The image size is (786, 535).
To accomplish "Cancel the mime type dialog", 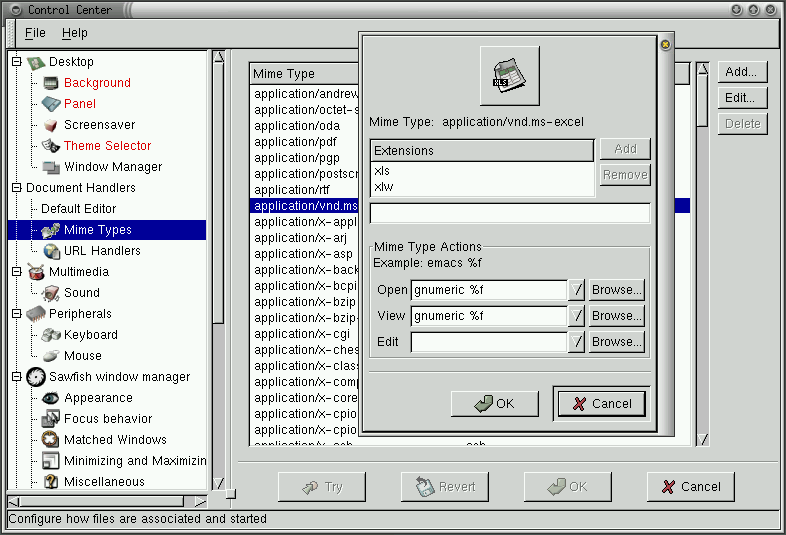I will click(x=602, y=404).
